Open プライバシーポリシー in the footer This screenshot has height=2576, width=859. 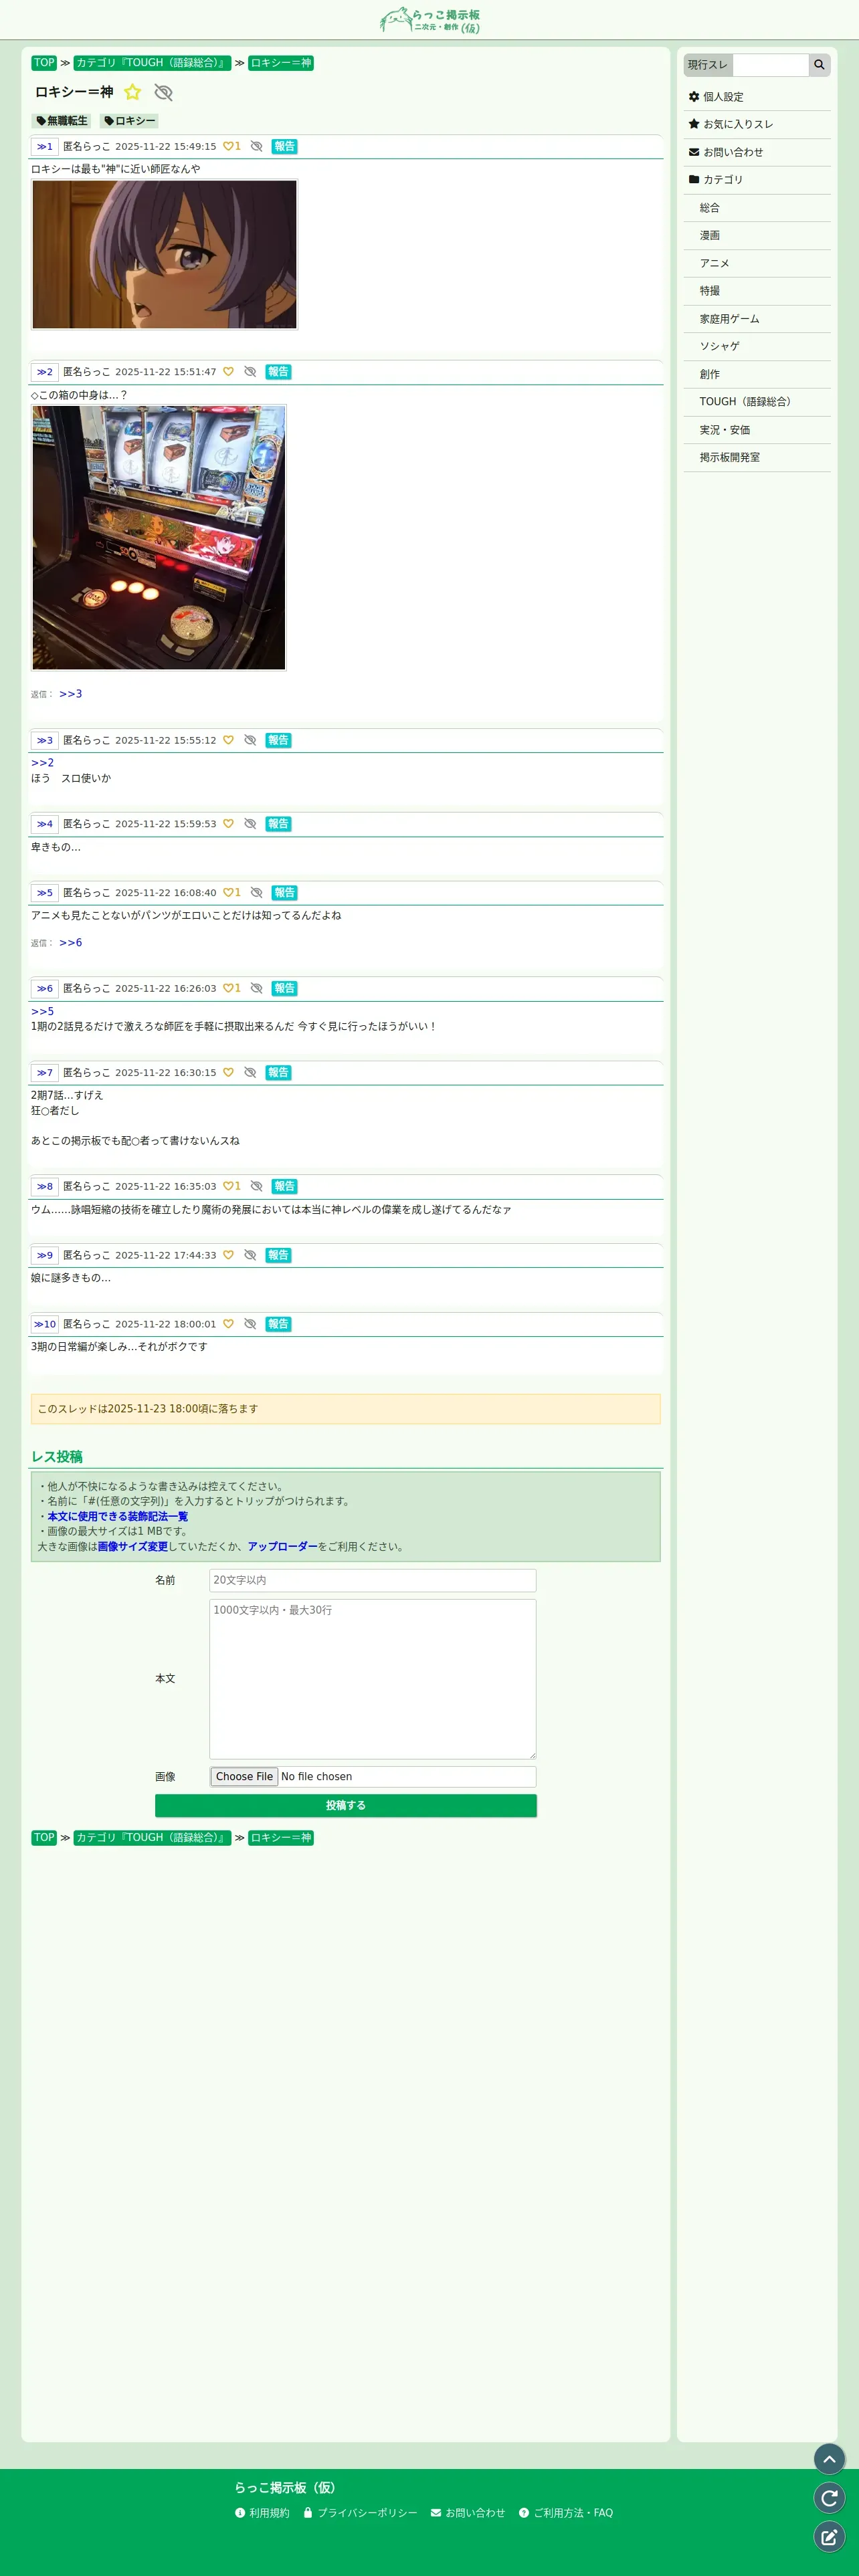(360, 2513)
